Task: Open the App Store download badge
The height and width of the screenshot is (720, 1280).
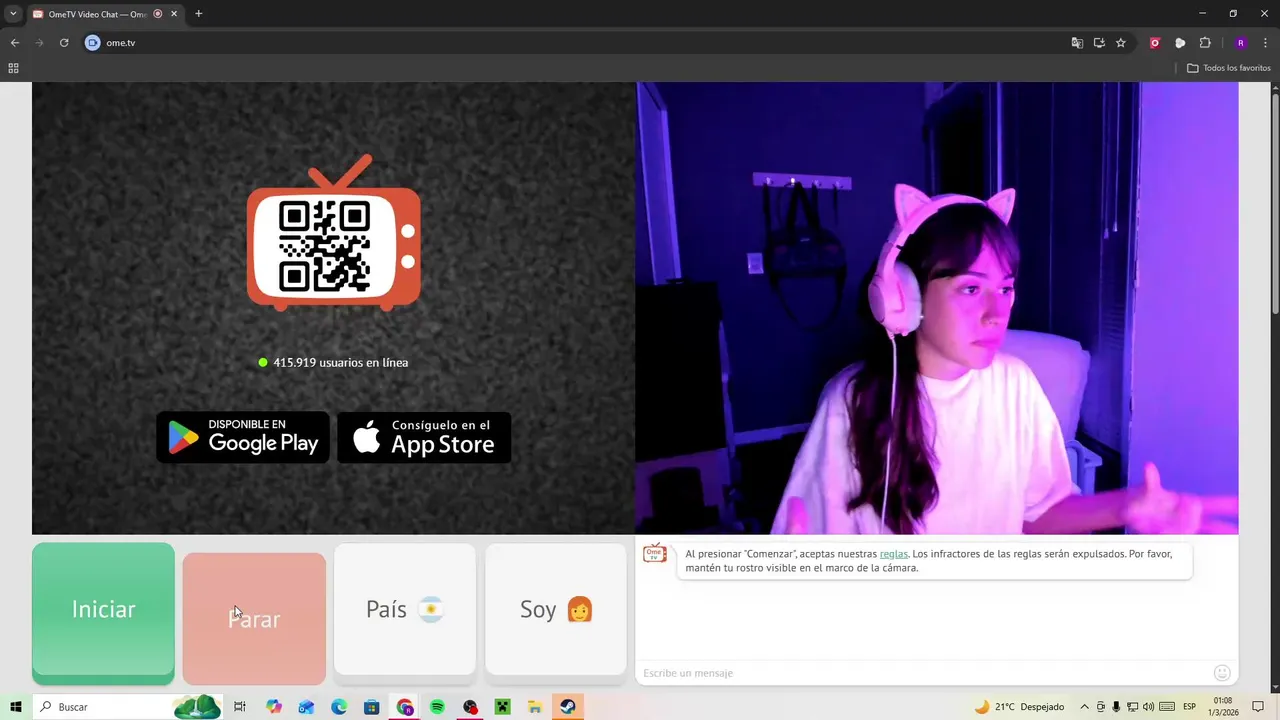Action: point(424,437)
